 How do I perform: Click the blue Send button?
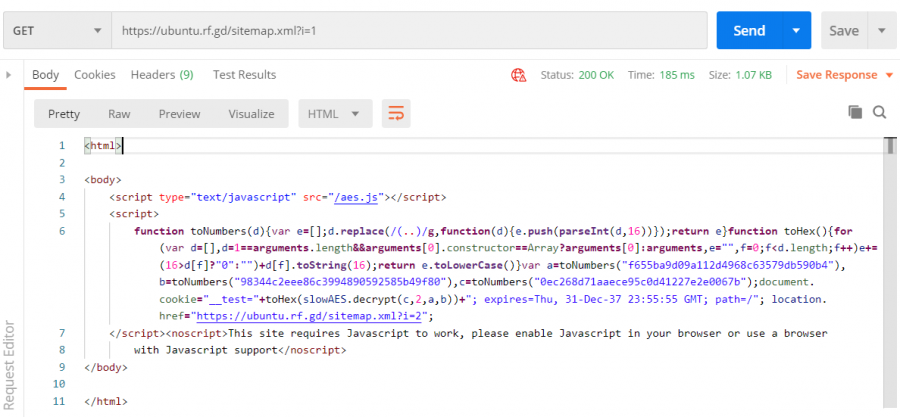coord(749,31)
